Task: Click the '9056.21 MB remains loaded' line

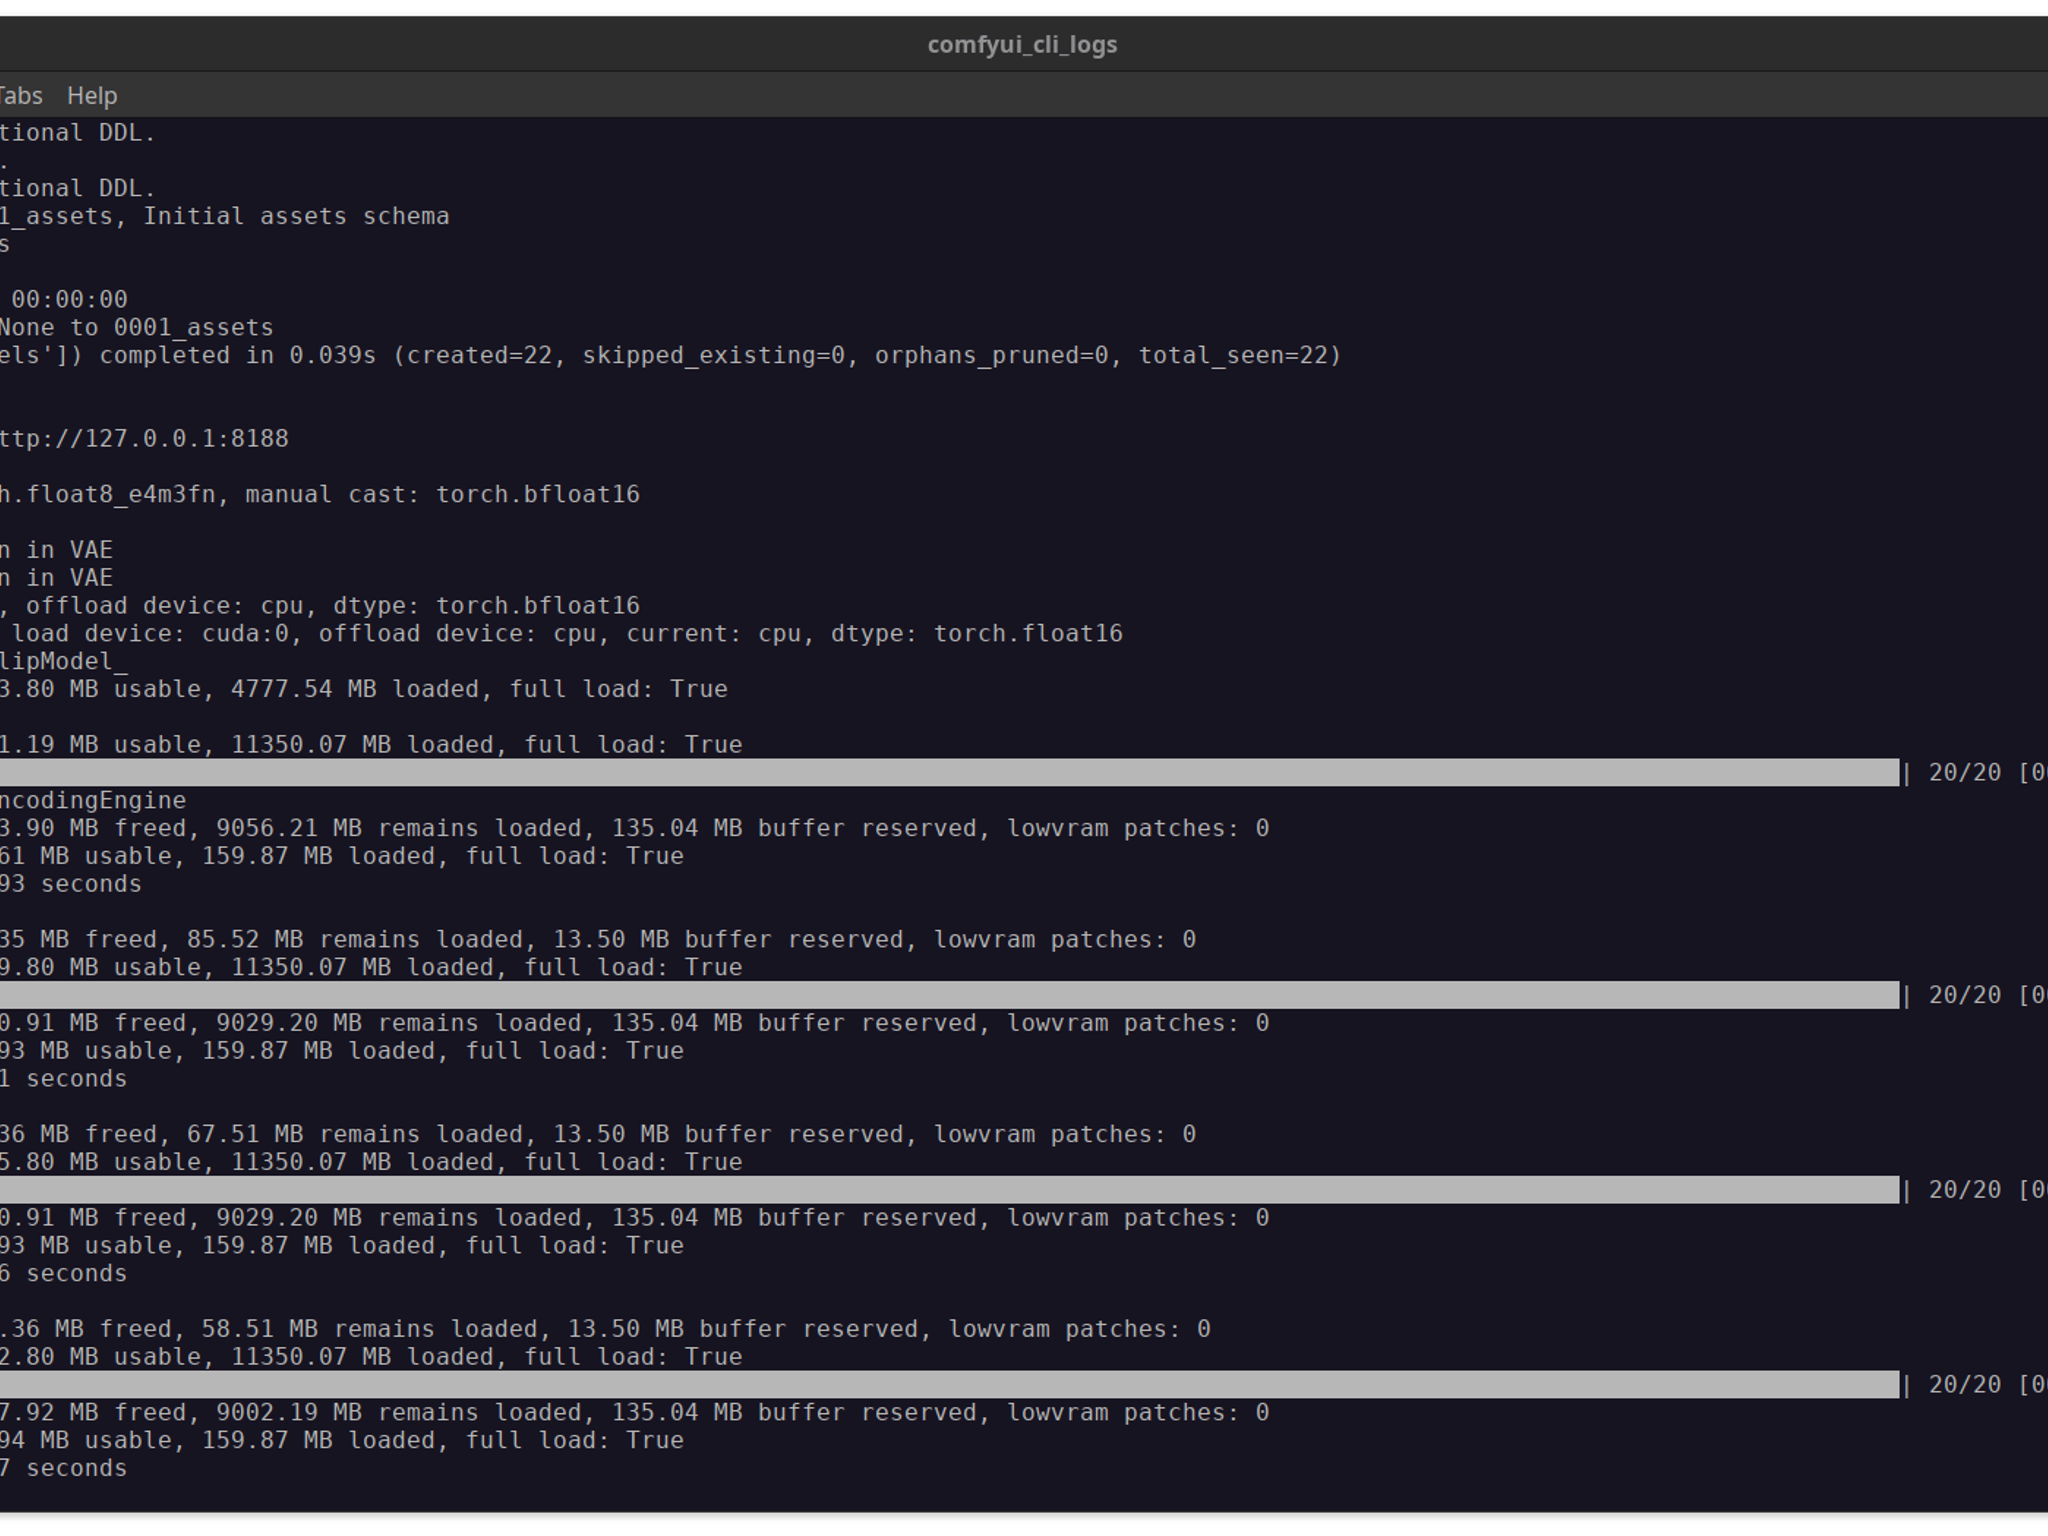Action: [634, 829]
